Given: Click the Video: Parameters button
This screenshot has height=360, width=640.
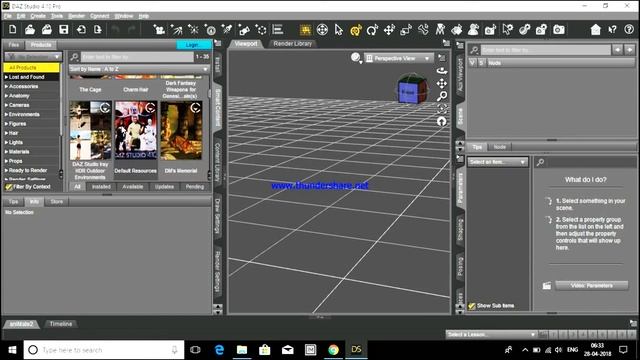Looking at the screenshot, I should tap(591, 285).
